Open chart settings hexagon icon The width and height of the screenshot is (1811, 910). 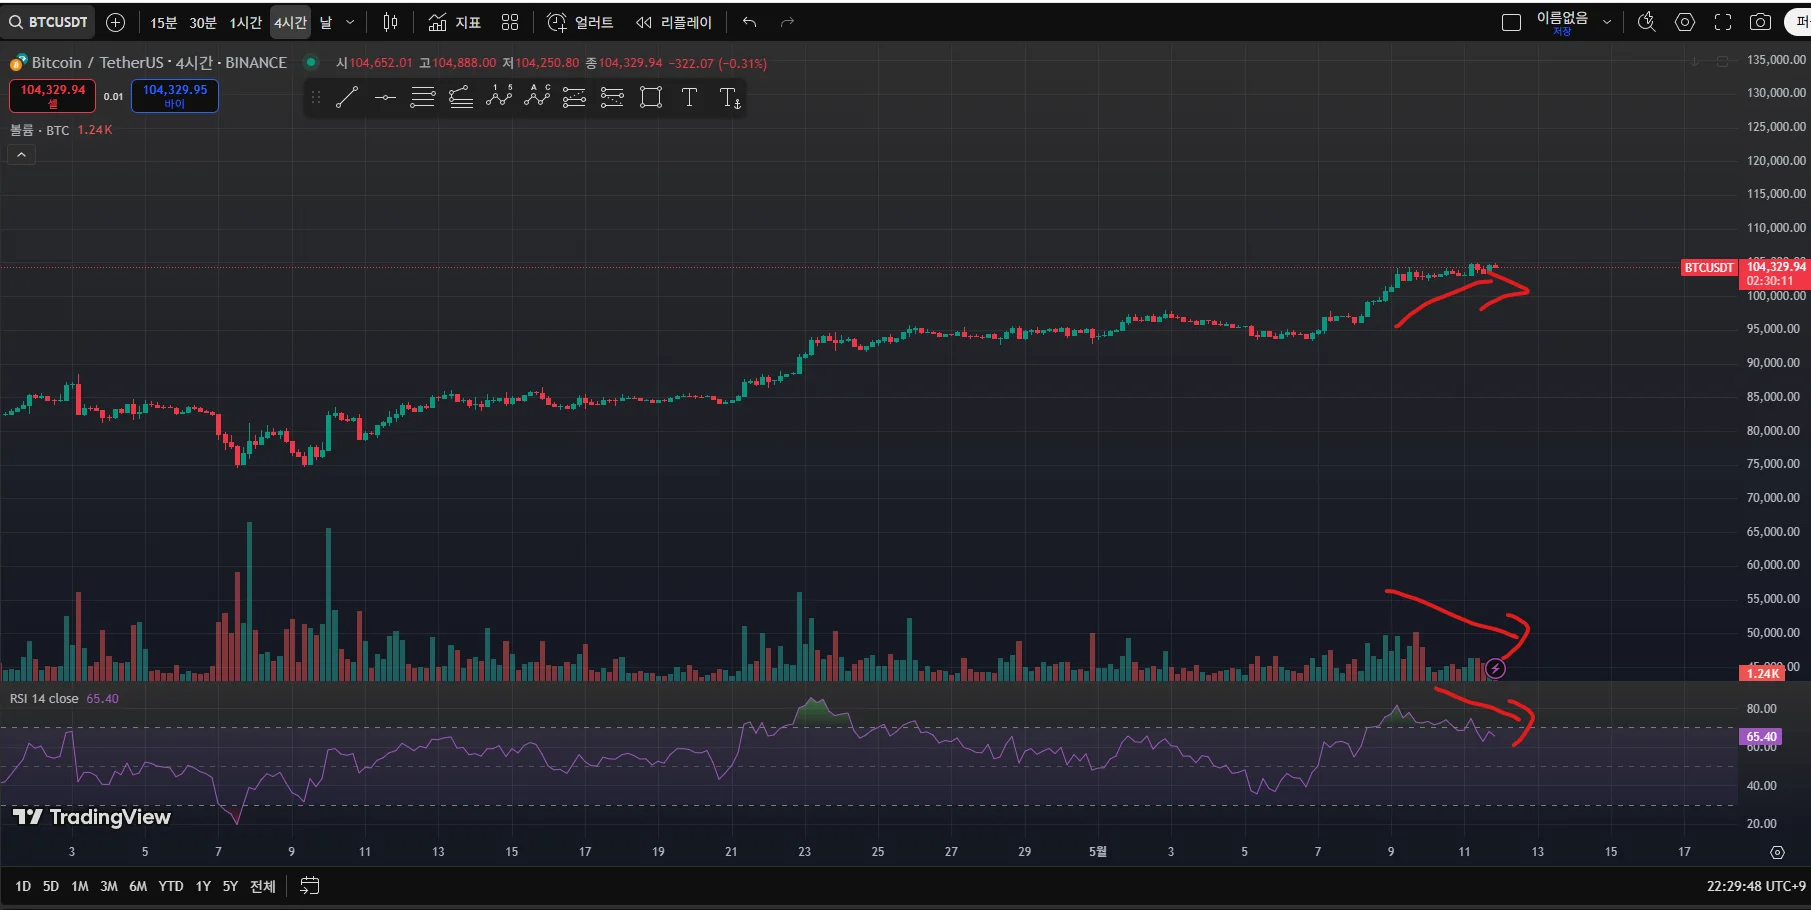pos(1685,22)
